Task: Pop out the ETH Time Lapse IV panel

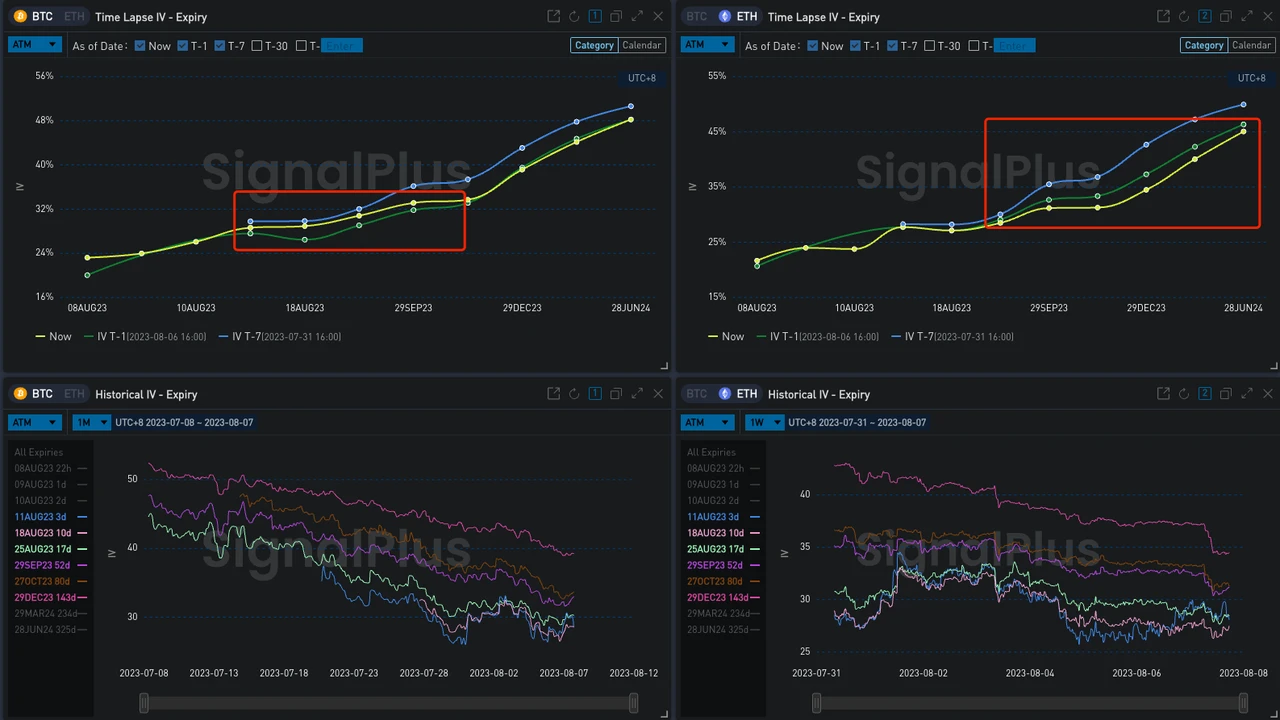Action: pos(1163,17)
